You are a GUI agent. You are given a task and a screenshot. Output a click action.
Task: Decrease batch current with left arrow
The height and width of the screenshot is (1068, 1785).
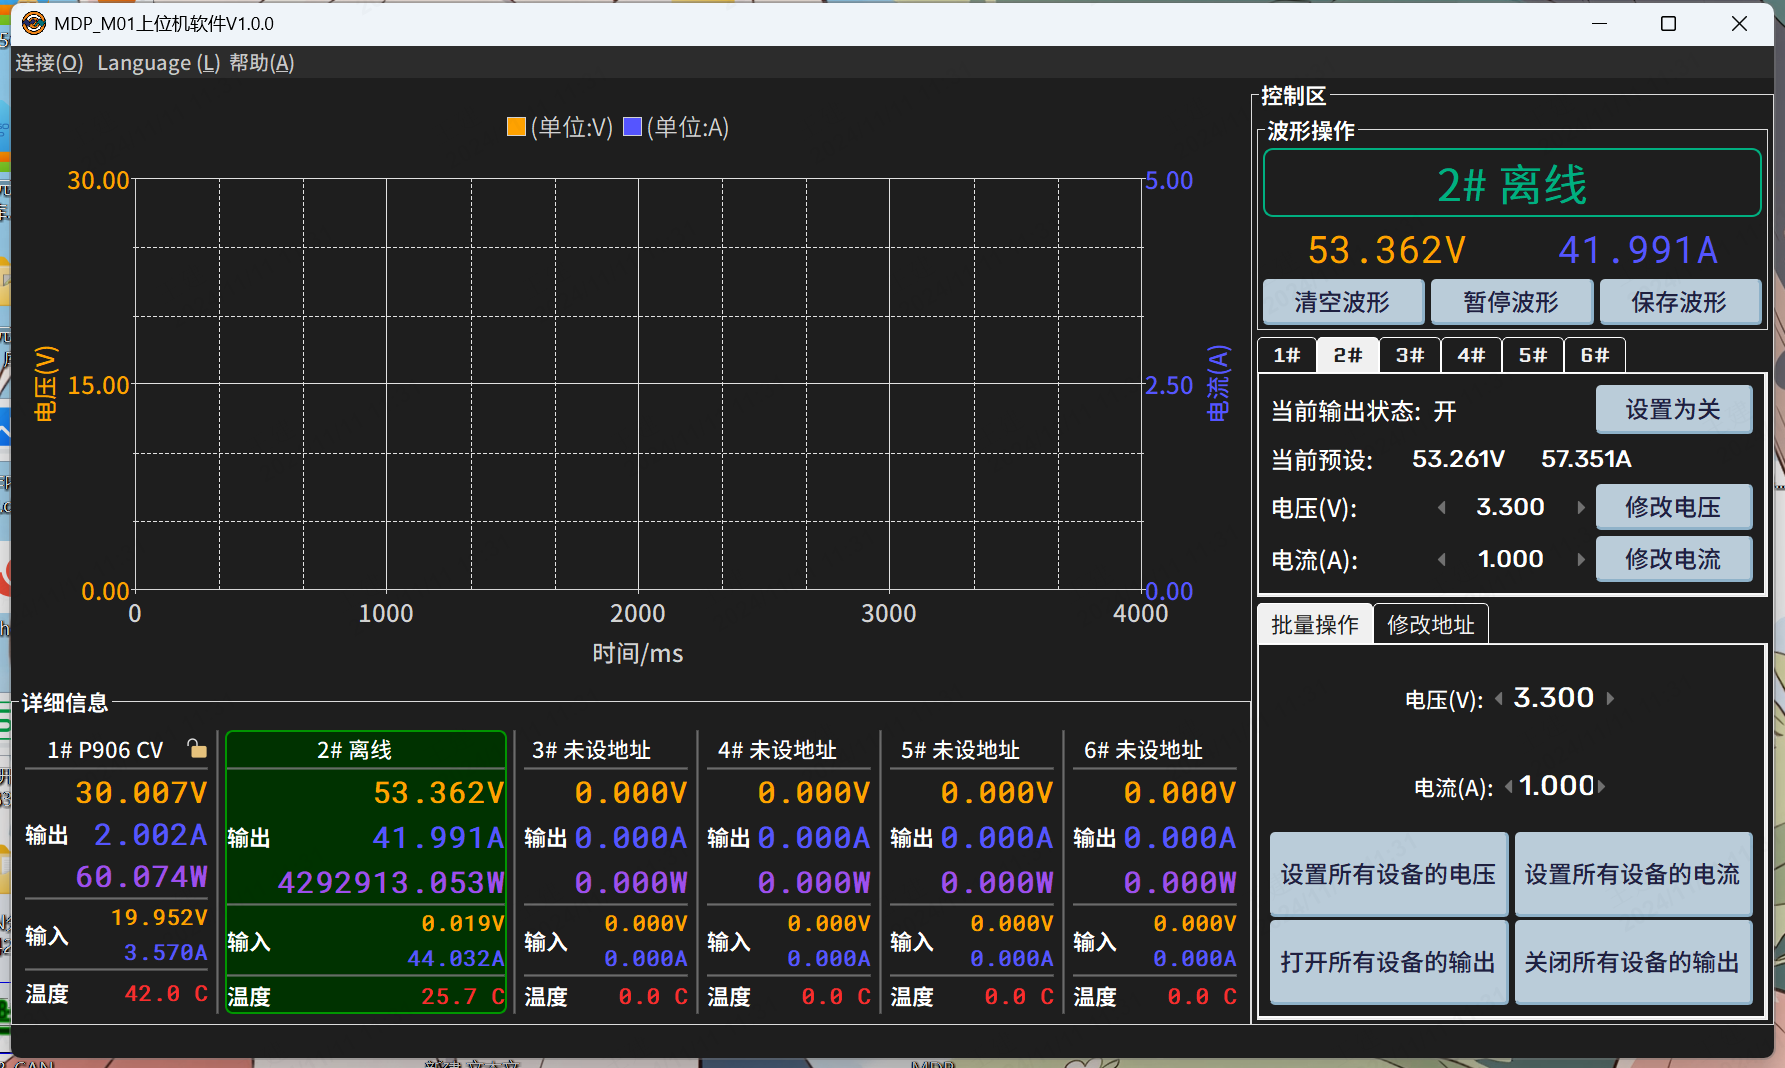click(1509, 787)
